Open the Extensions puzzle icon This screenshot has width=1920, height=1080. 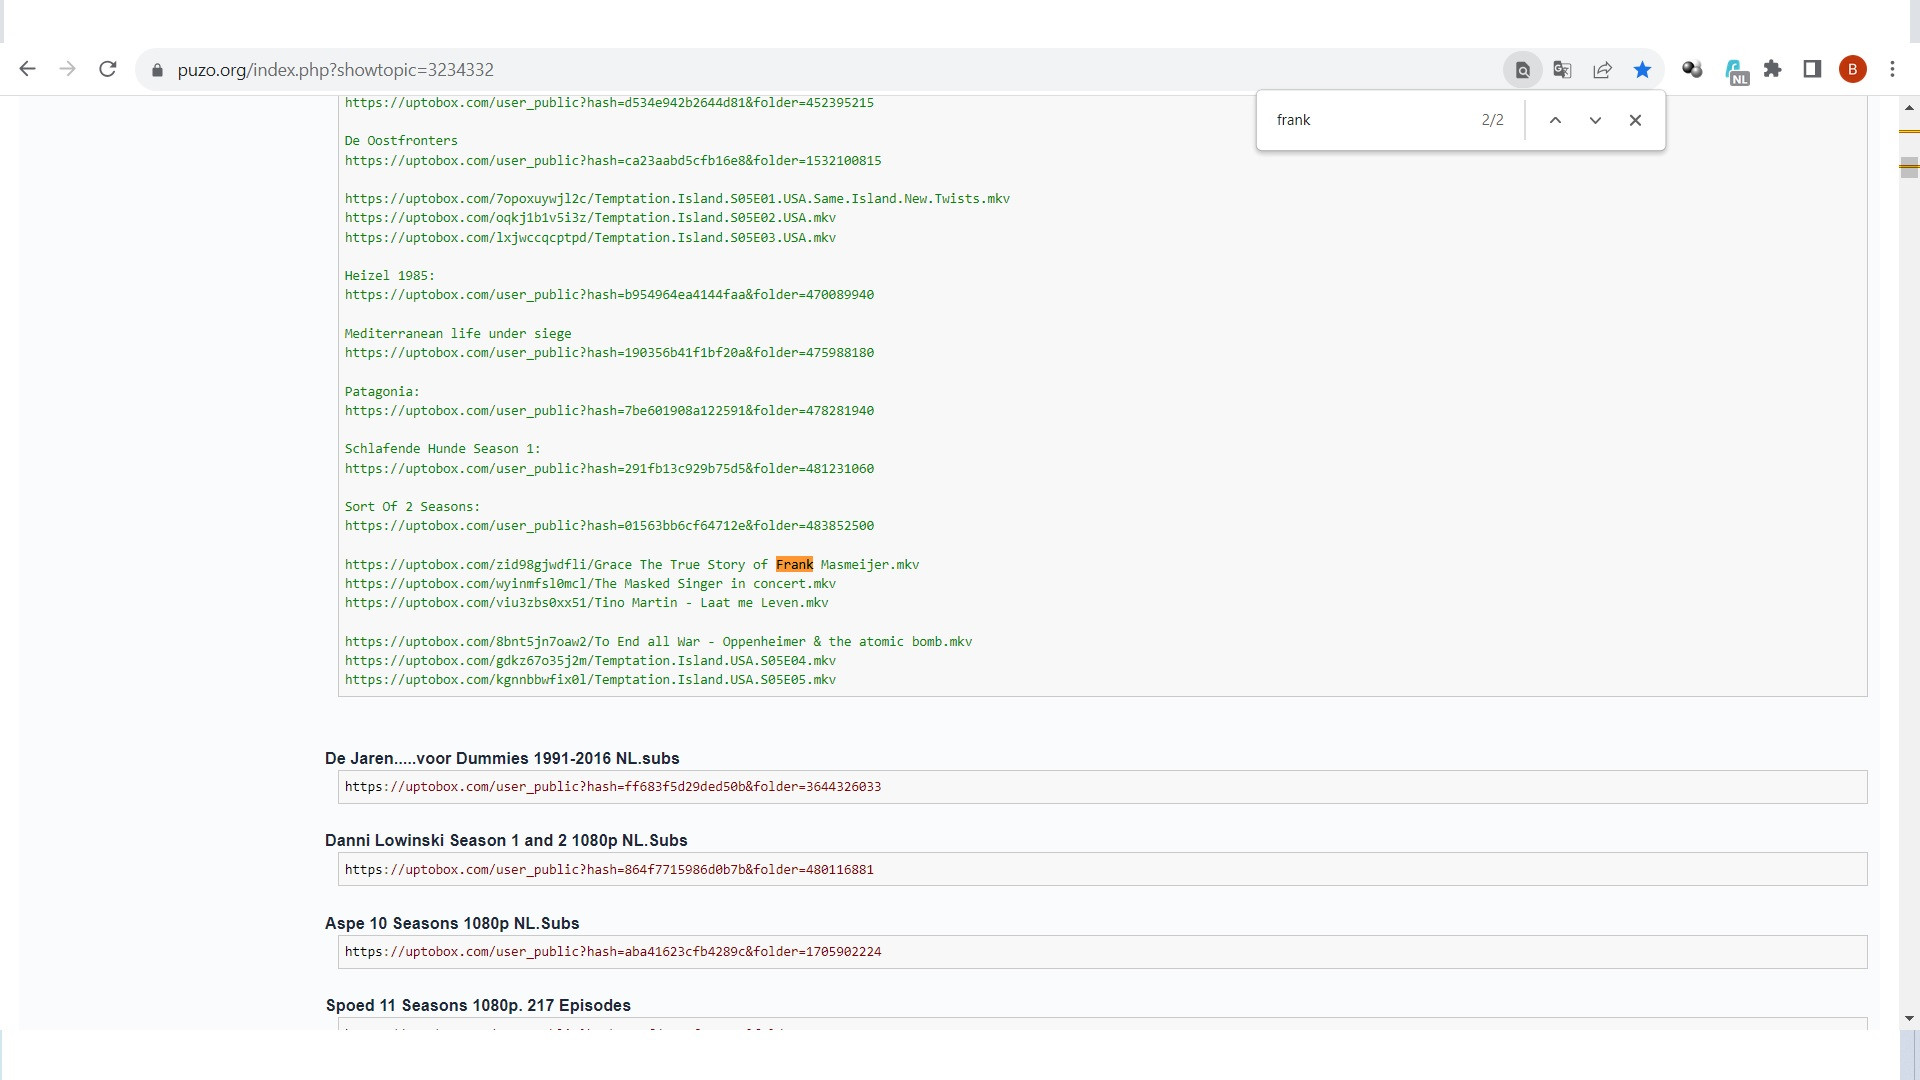tap(1772, 69)
